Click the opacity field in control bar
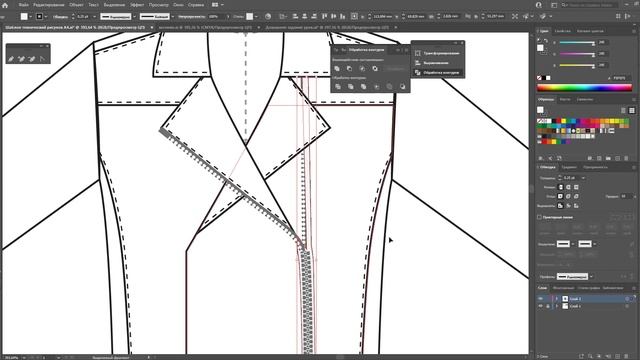 tap(215, 16)
